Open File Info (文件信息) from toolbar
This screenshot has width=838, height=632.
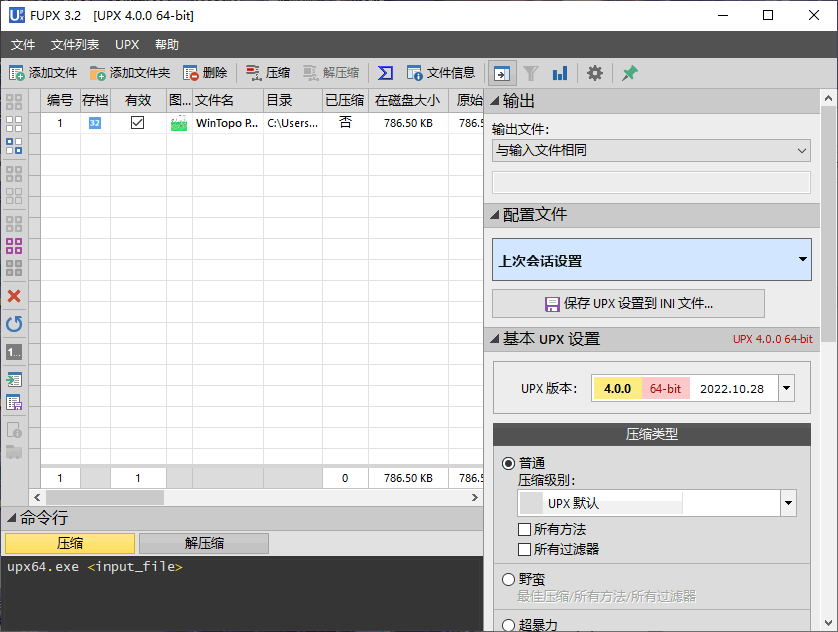[x=440, y=73]
